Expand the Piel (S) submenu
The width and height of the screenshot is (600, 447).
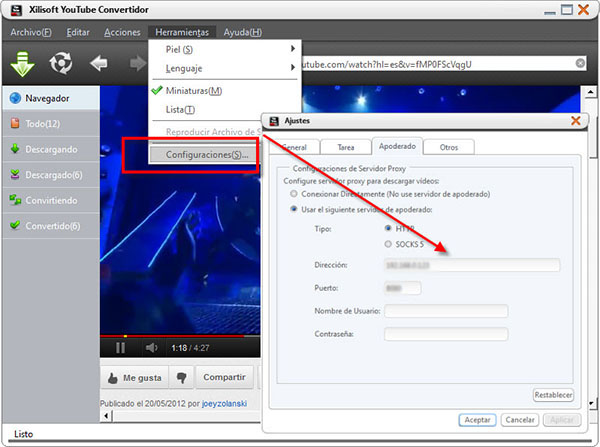pyautogui.click(x=224, y=49)
